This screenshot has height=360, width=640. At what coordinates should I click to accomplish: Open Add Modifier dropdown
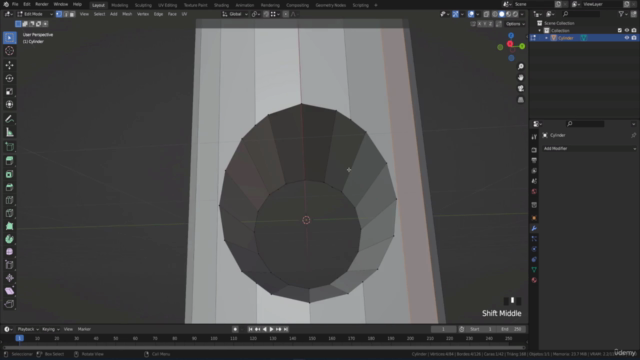pyautogui.click(x=589, y=149)
